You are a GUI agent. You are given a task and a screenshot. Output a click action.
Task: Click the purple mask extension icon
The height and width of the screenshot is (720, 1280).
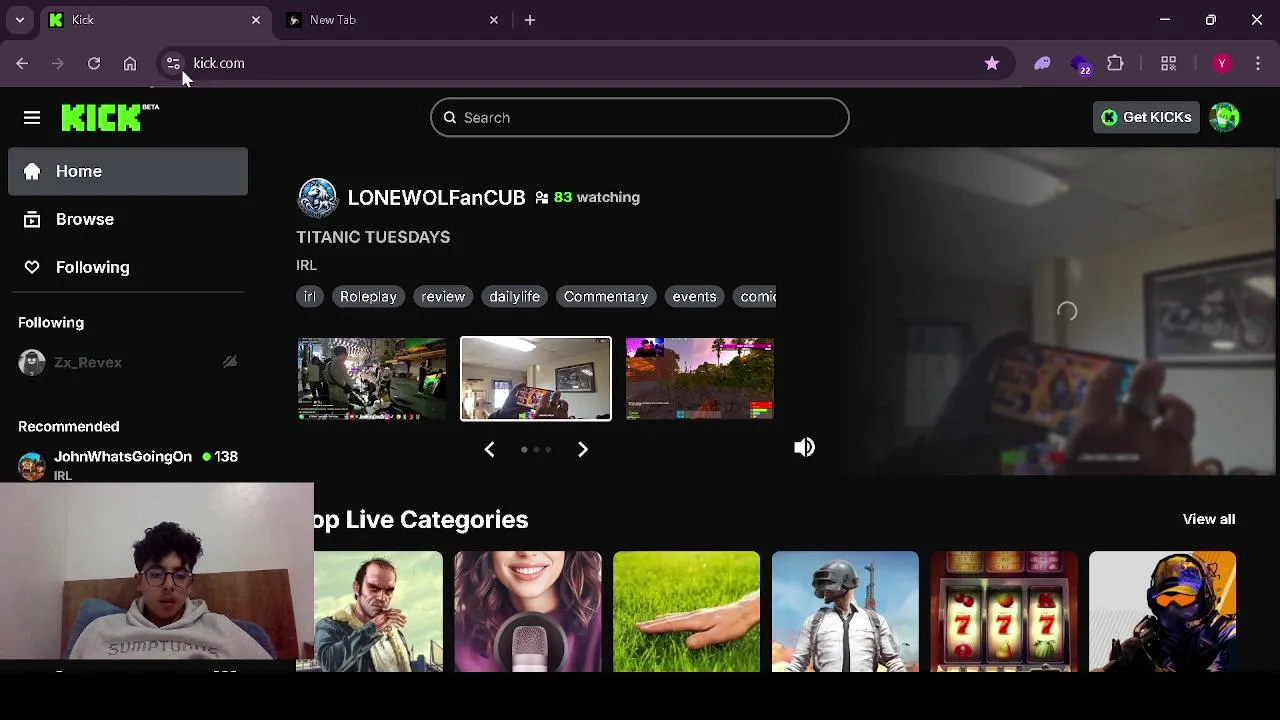(1043, 63)
